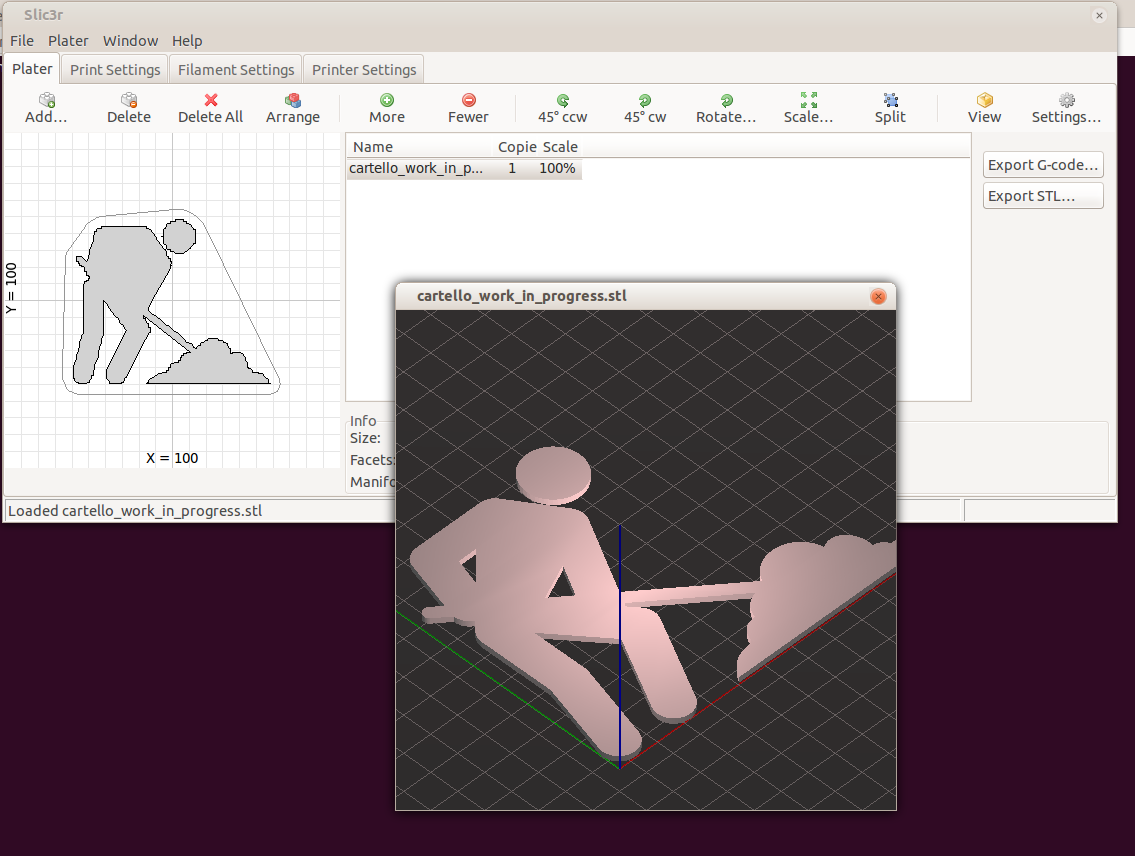1135x856 pixels.
Task: Click Export STL button
Action: point(1043,196)
